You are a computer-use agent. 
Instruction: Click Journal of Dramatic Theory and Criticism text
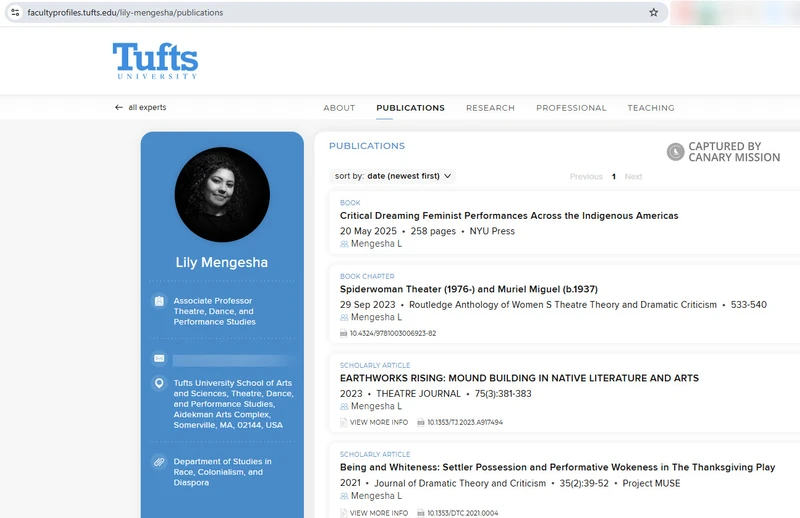(x=460, y=483)
